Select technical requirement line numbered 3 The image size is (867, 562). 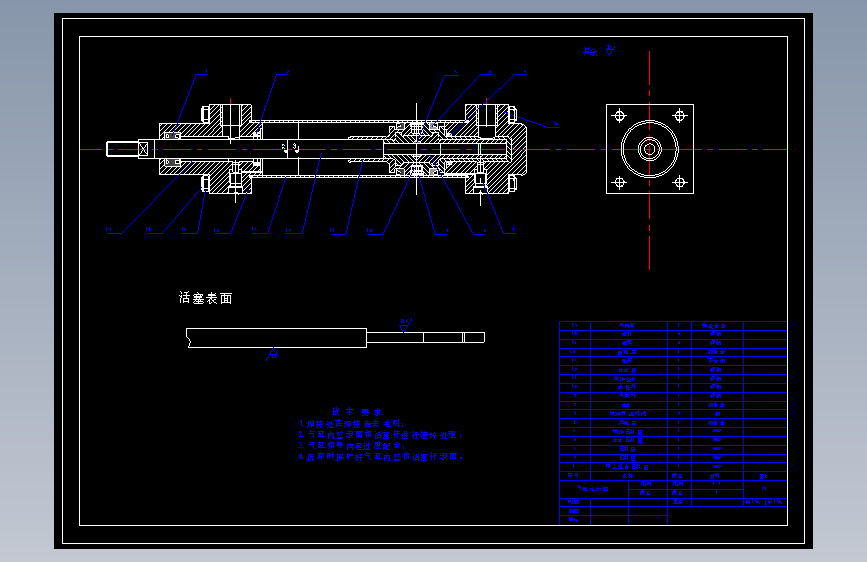pos(352,445)
